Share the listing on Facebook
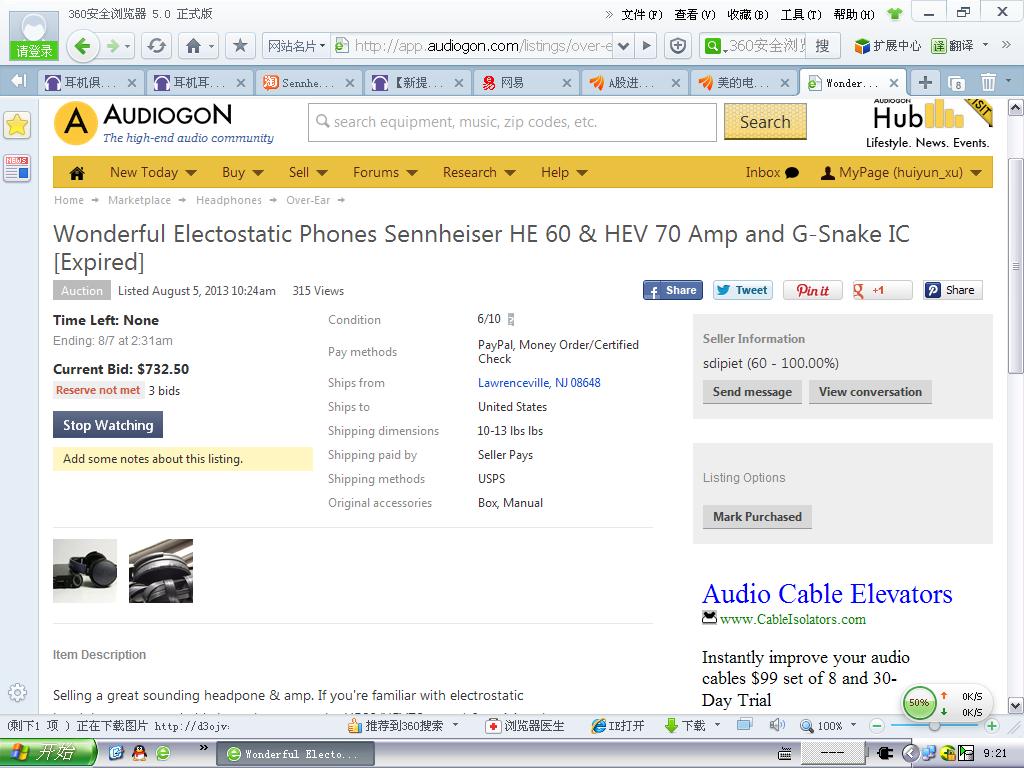The width and height of the screenshot is (1024, 768). click(x=673, y=290)
